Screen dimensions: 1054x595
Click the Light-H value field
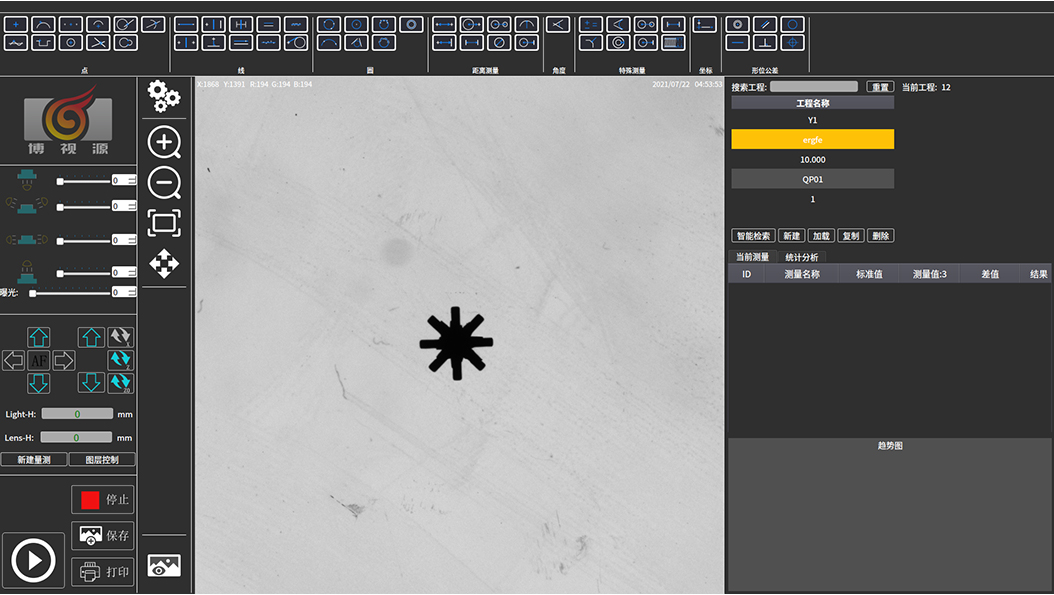tap(77, 414)
